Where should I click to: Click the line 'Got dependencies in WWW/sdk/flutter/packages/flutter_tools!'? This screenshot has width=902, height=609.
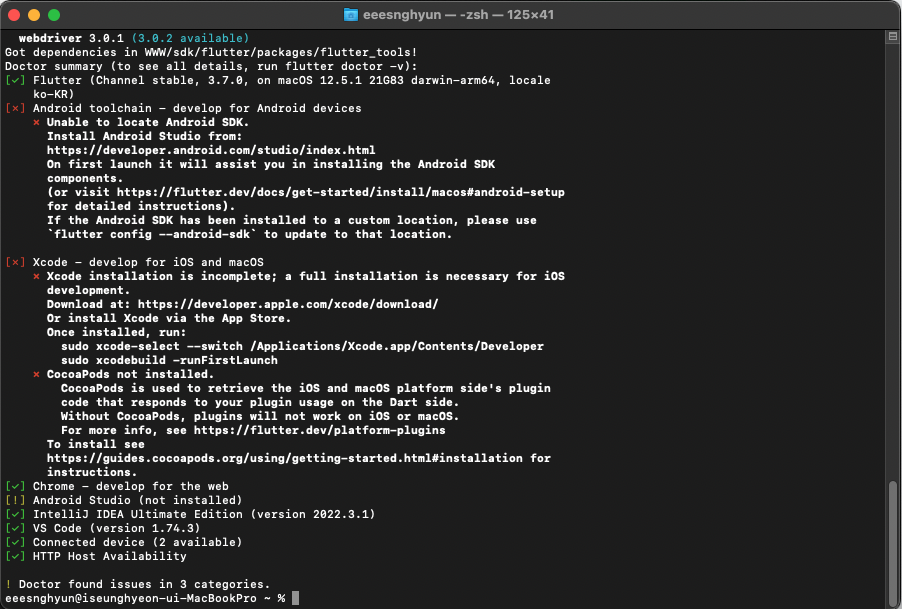(x=211, y=52)
